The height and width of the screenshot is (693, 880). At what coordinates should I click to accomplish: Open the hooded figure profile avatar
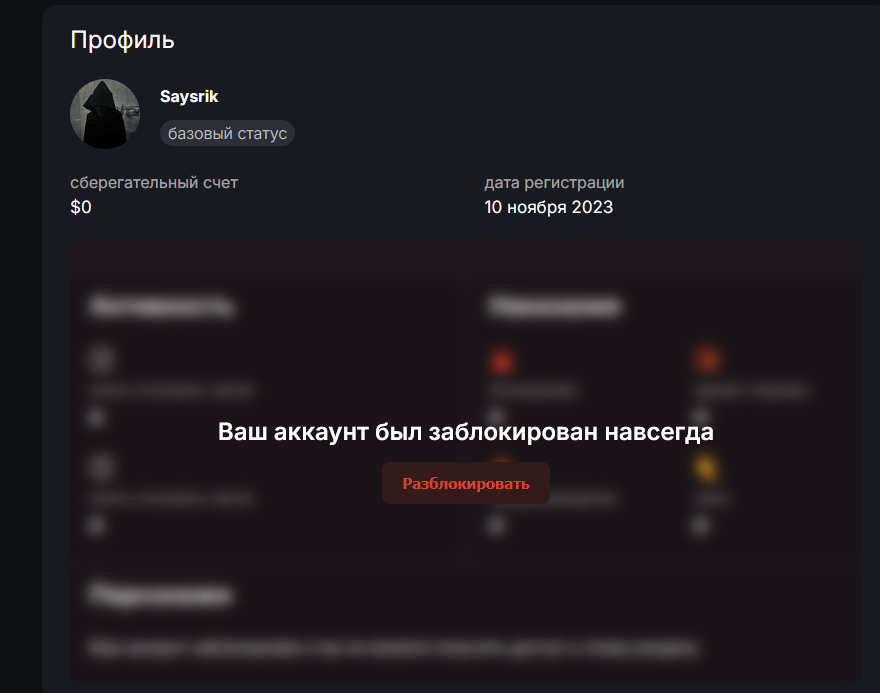(x=105, y=114)
